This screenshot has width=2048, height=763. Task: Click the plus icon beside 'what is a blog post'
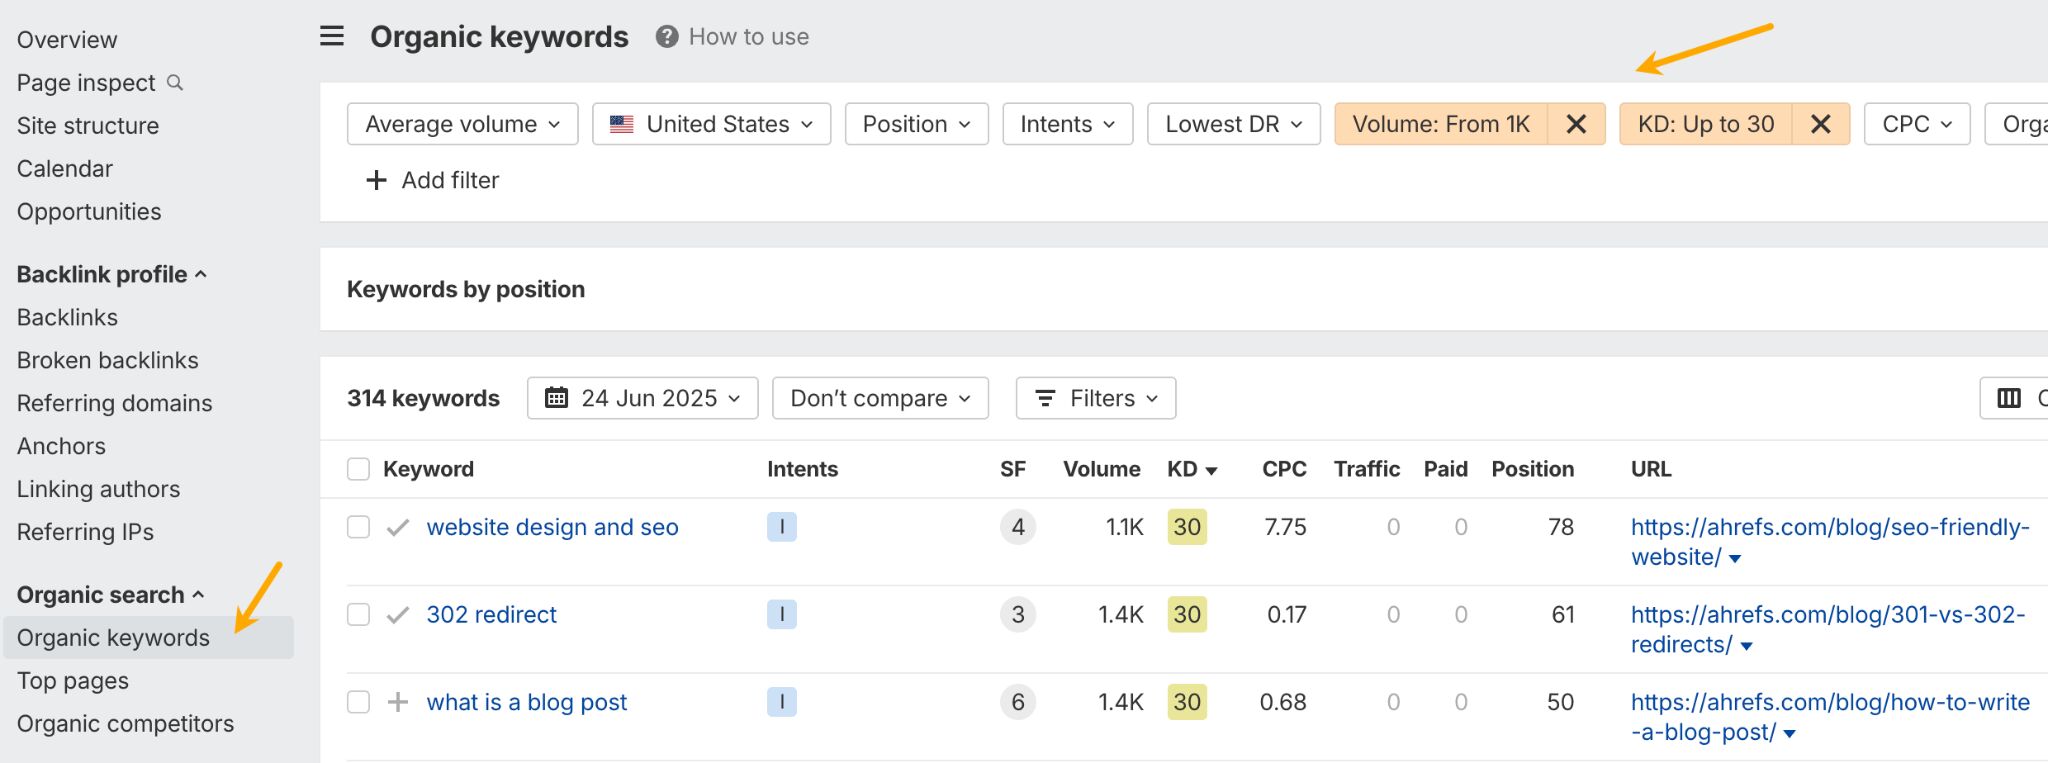coord(398,702)
